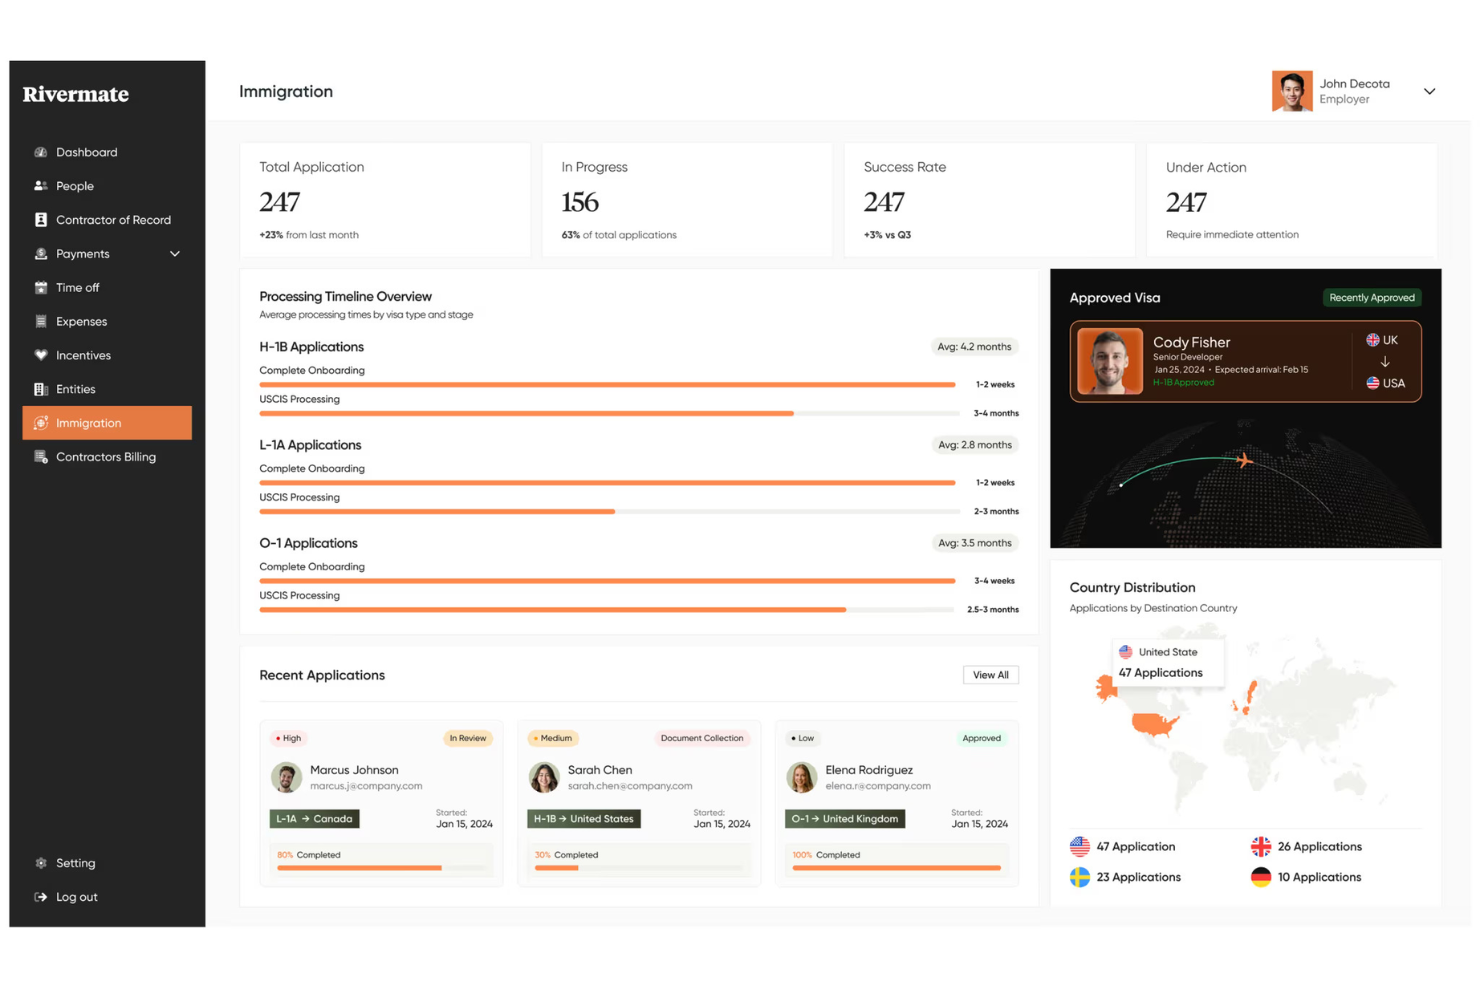1480x987 pixels.
Task: Expand the United States map tooltip
Action: tap(1167, 662)
